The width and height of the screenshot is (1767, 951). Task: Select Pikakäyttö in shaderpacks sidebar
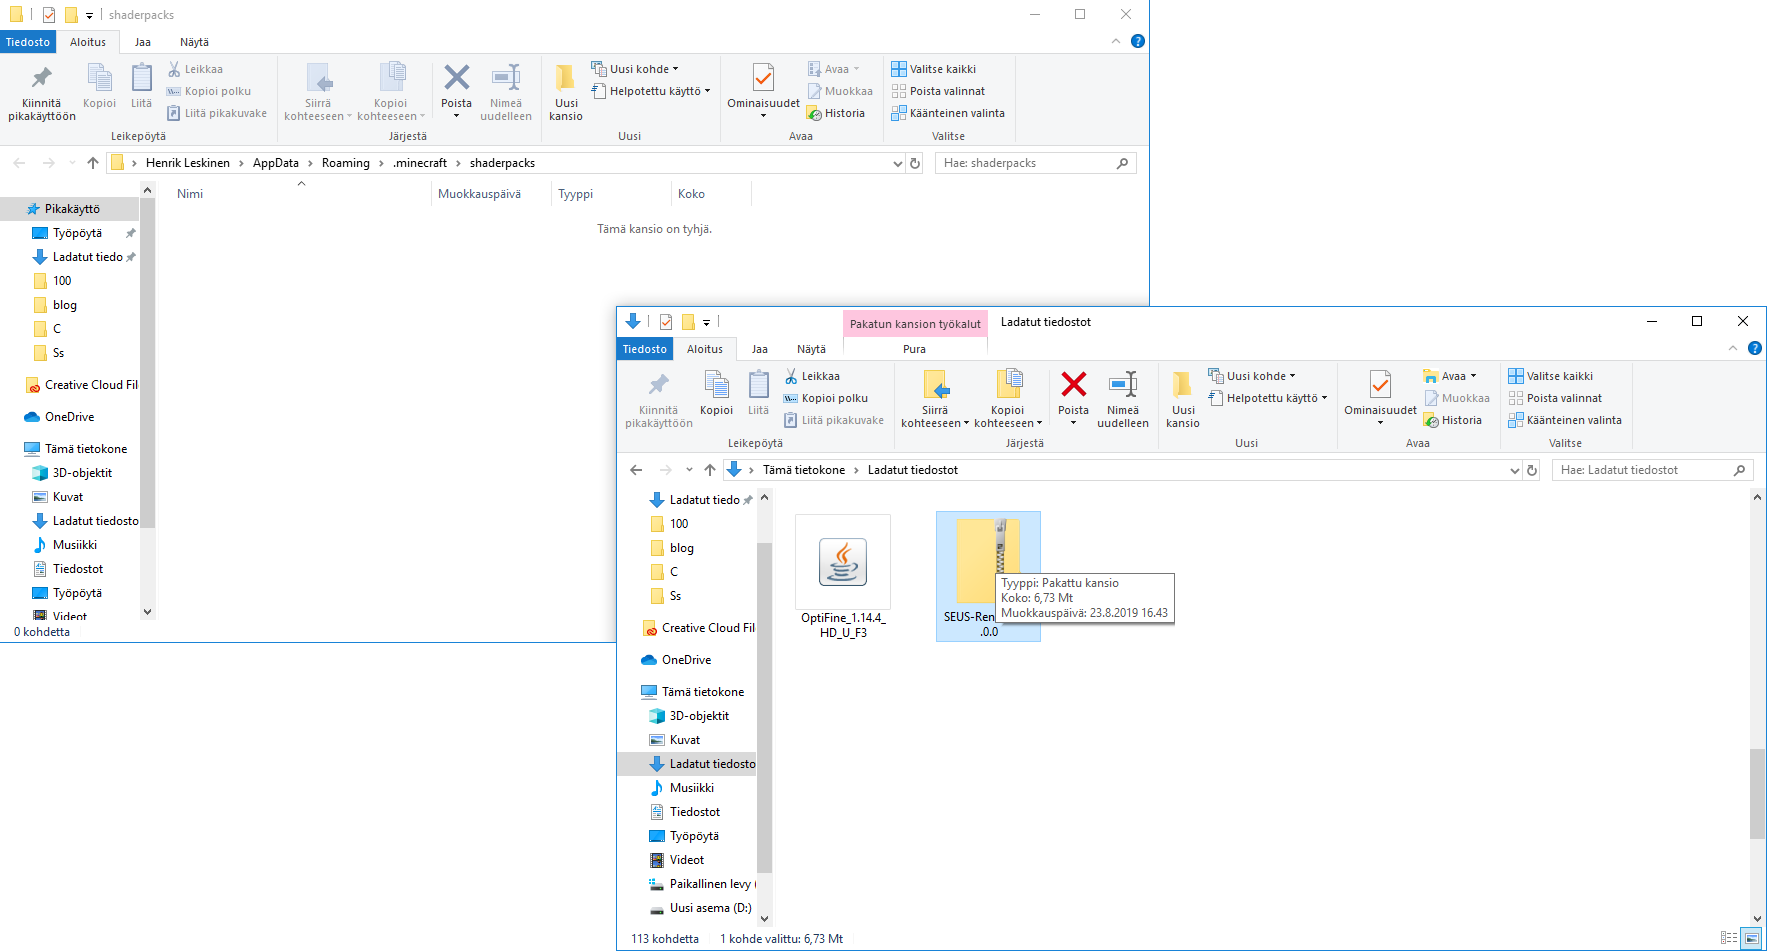tap(70, 209)
